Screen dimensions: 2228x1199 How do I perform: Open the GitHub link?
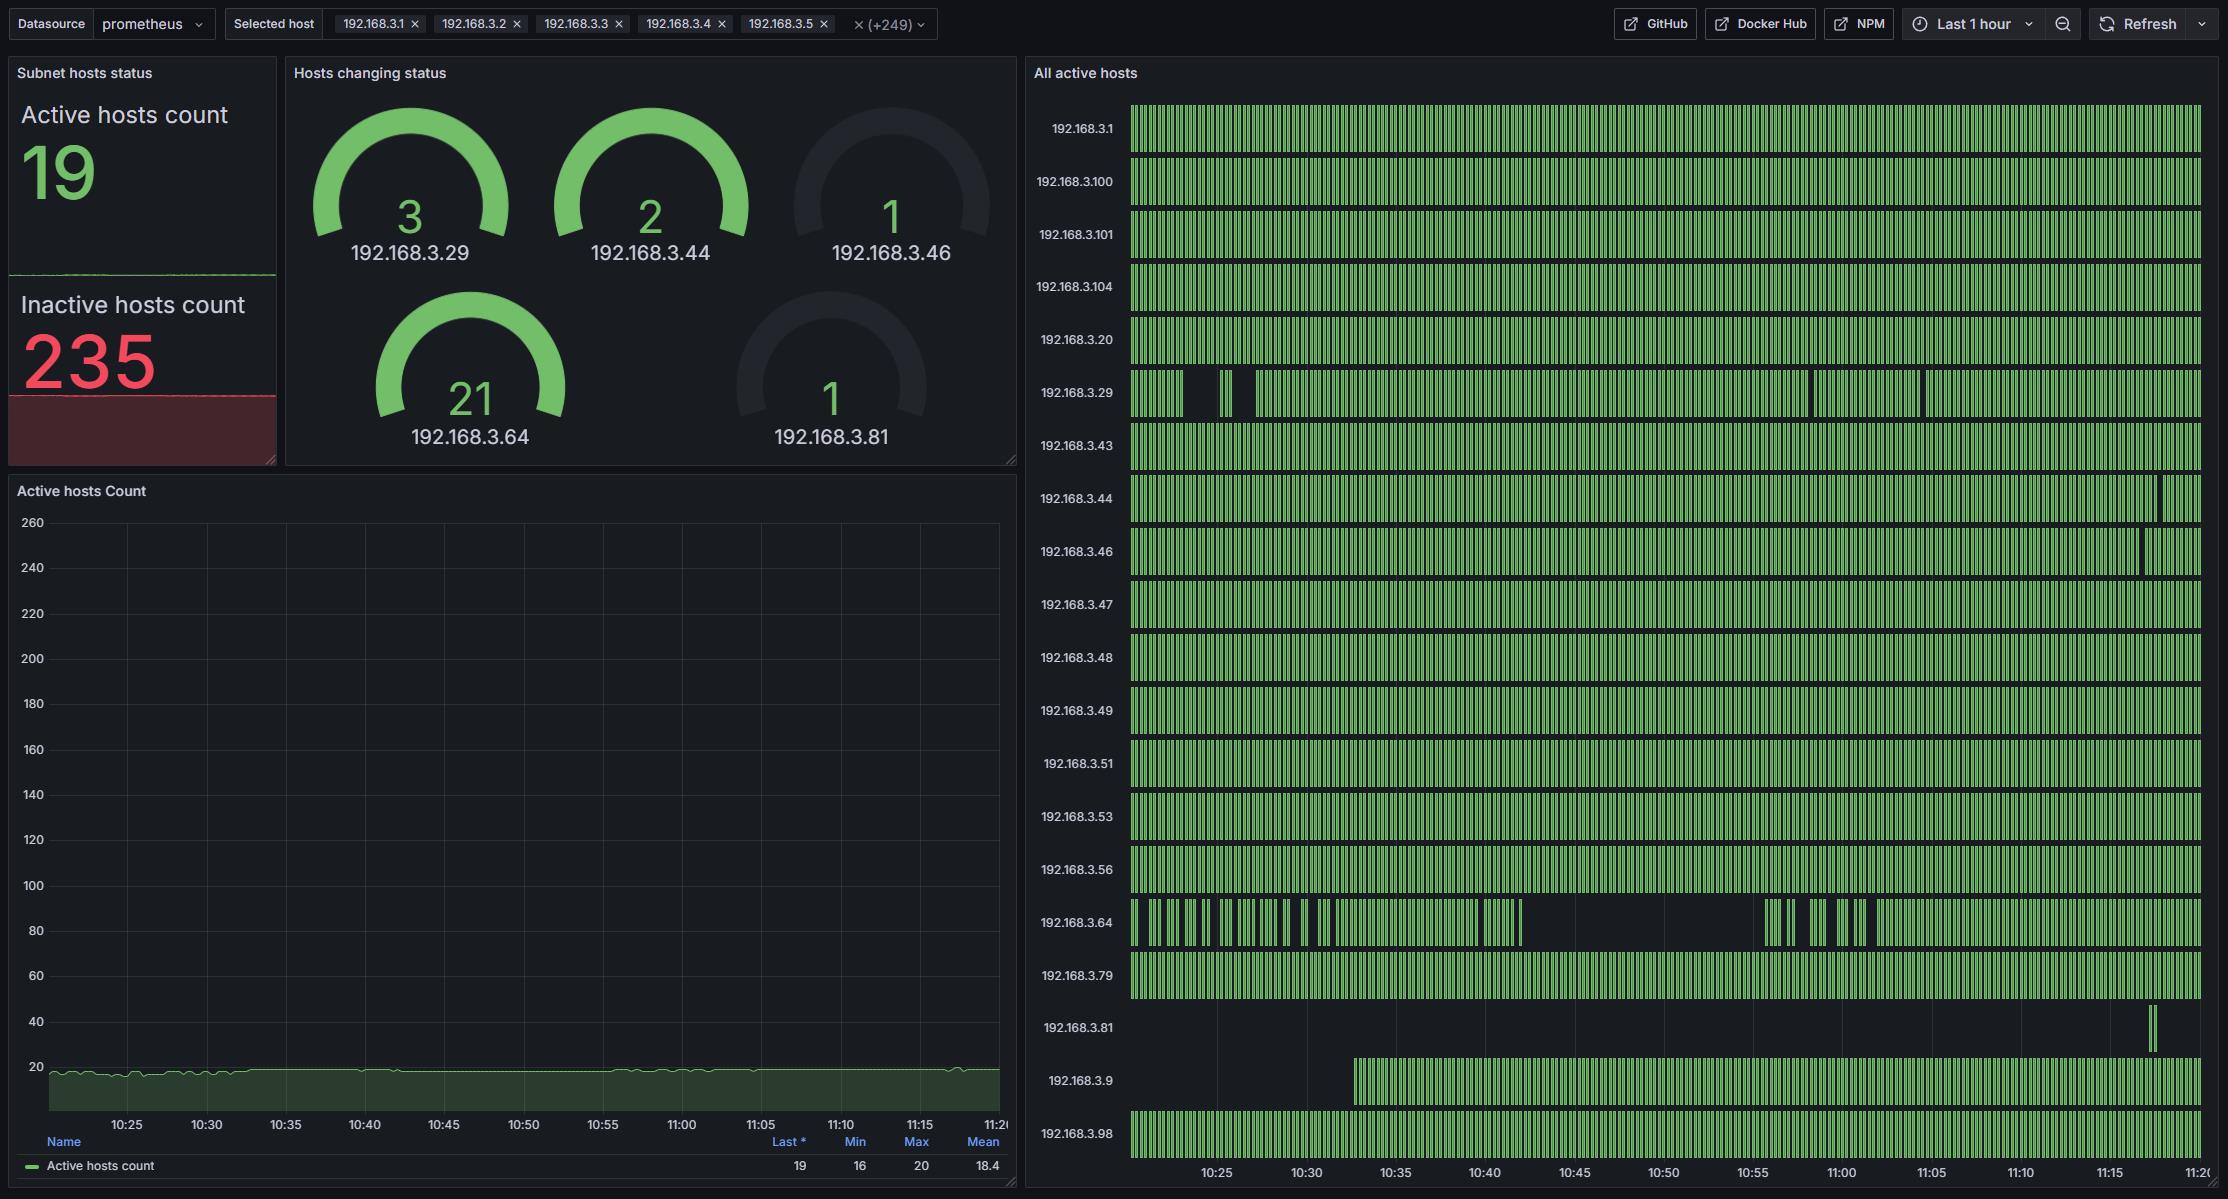point(1655,24)
